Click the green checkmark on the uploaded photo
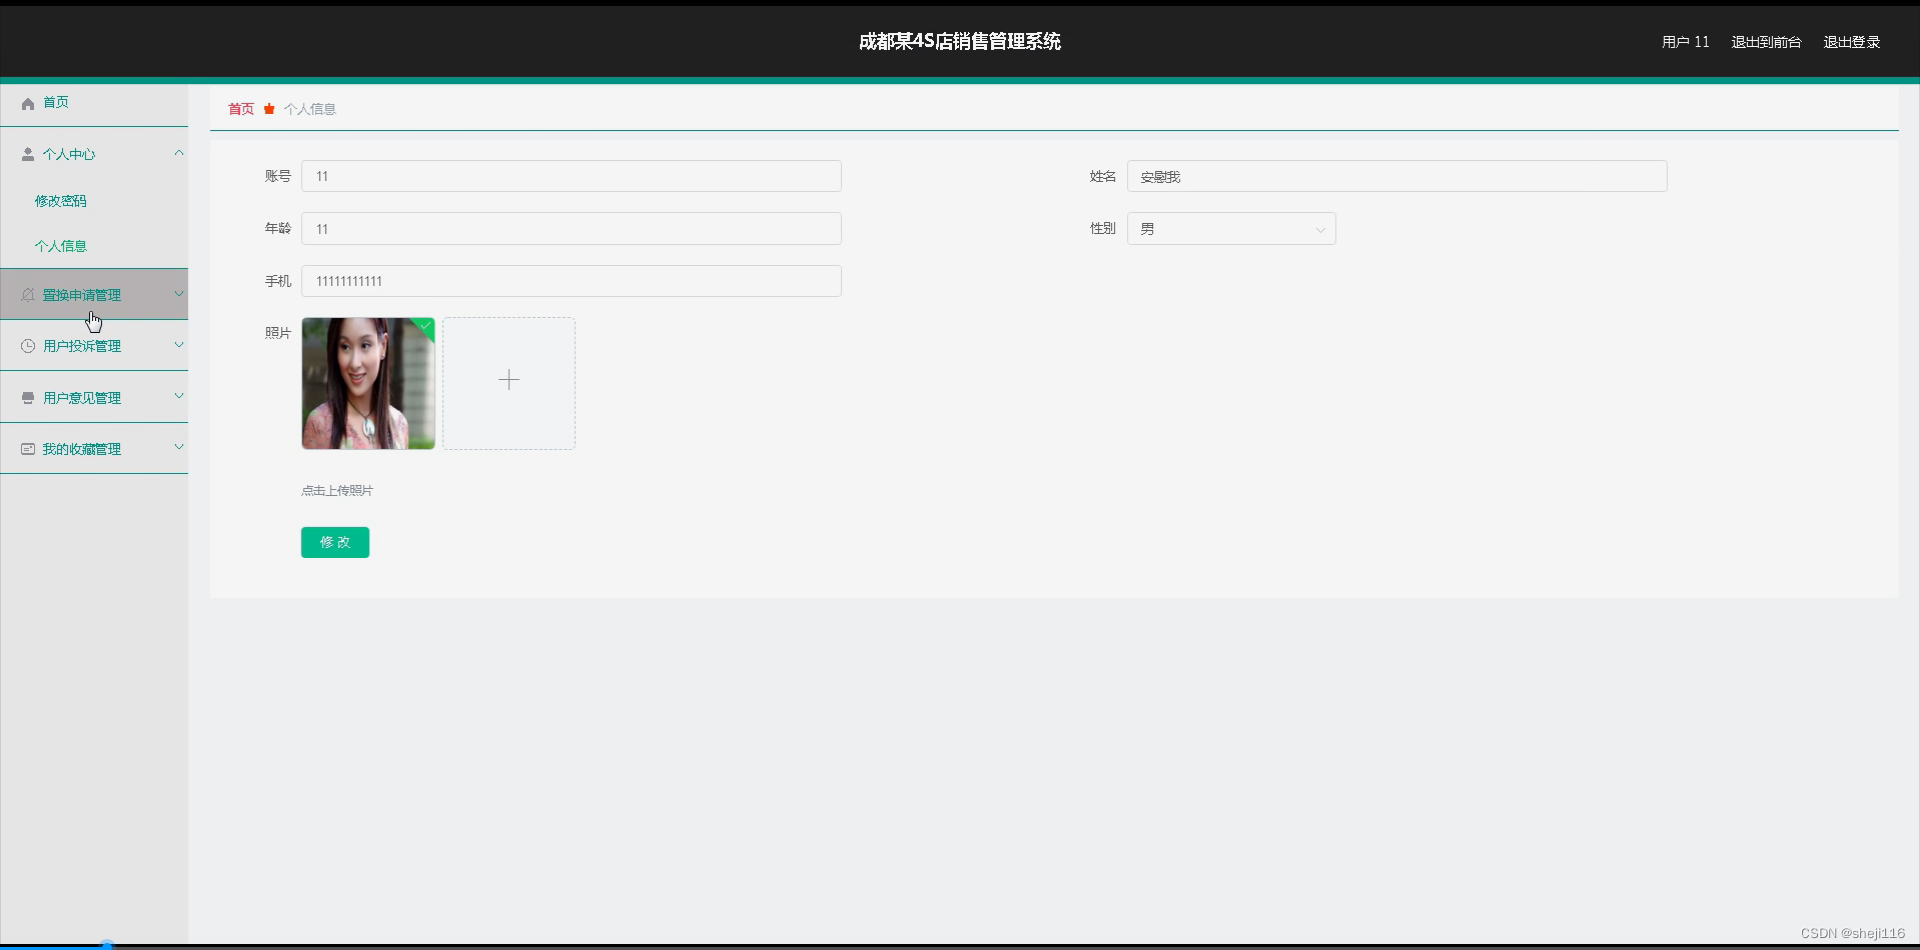Image resolution: width=1920 pixels, height=950 pixels. click(426, 326)
